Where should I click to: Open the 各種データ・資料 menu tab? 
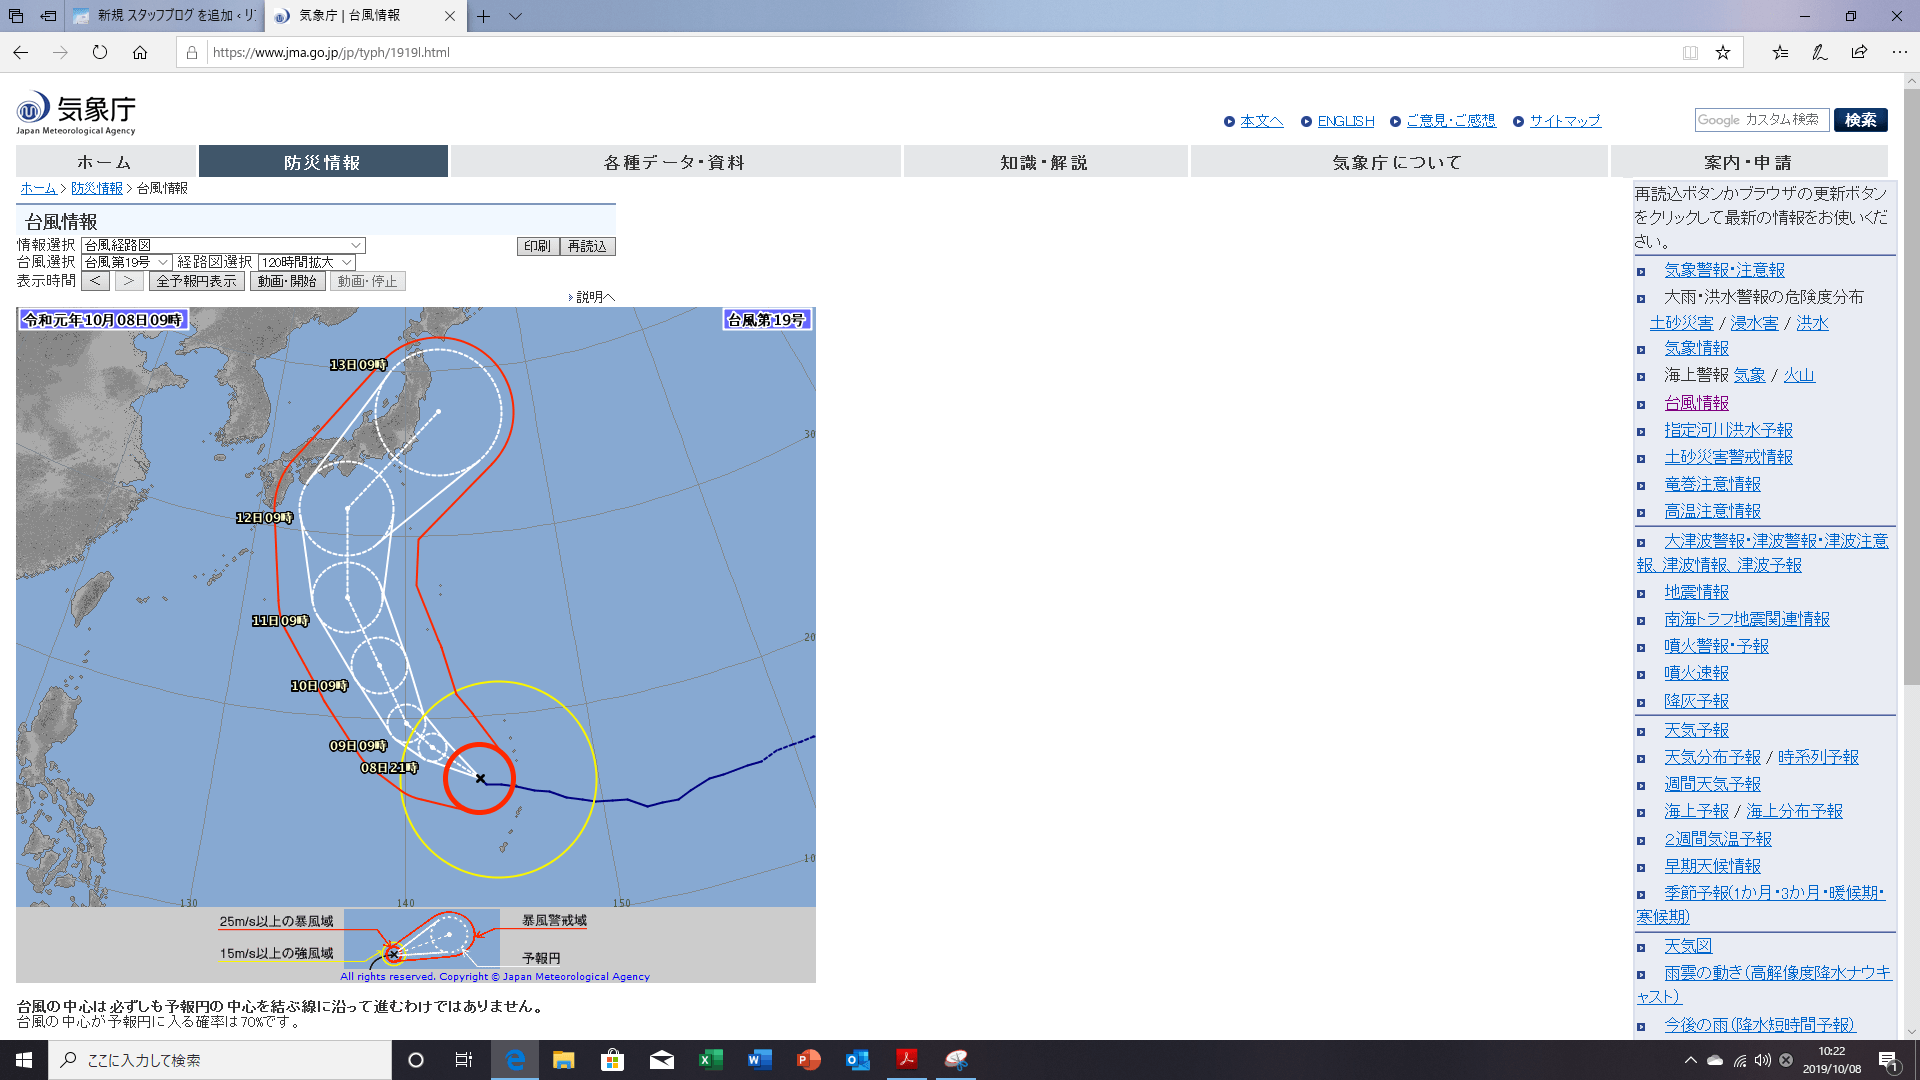(675, 162)
